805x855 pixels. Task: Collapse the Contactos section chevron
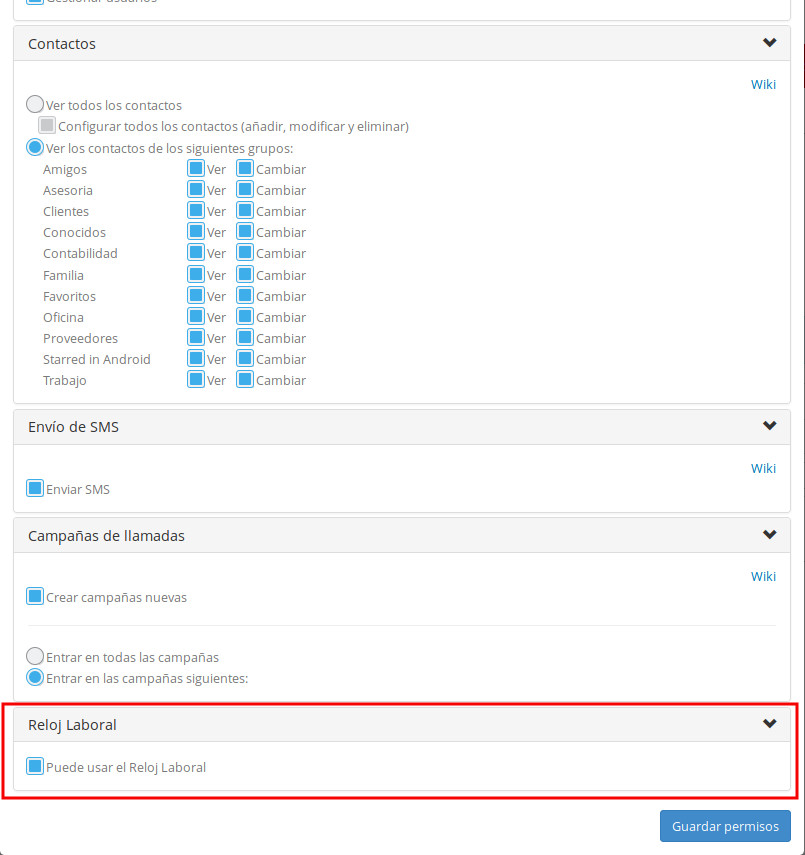pos(769,43)
